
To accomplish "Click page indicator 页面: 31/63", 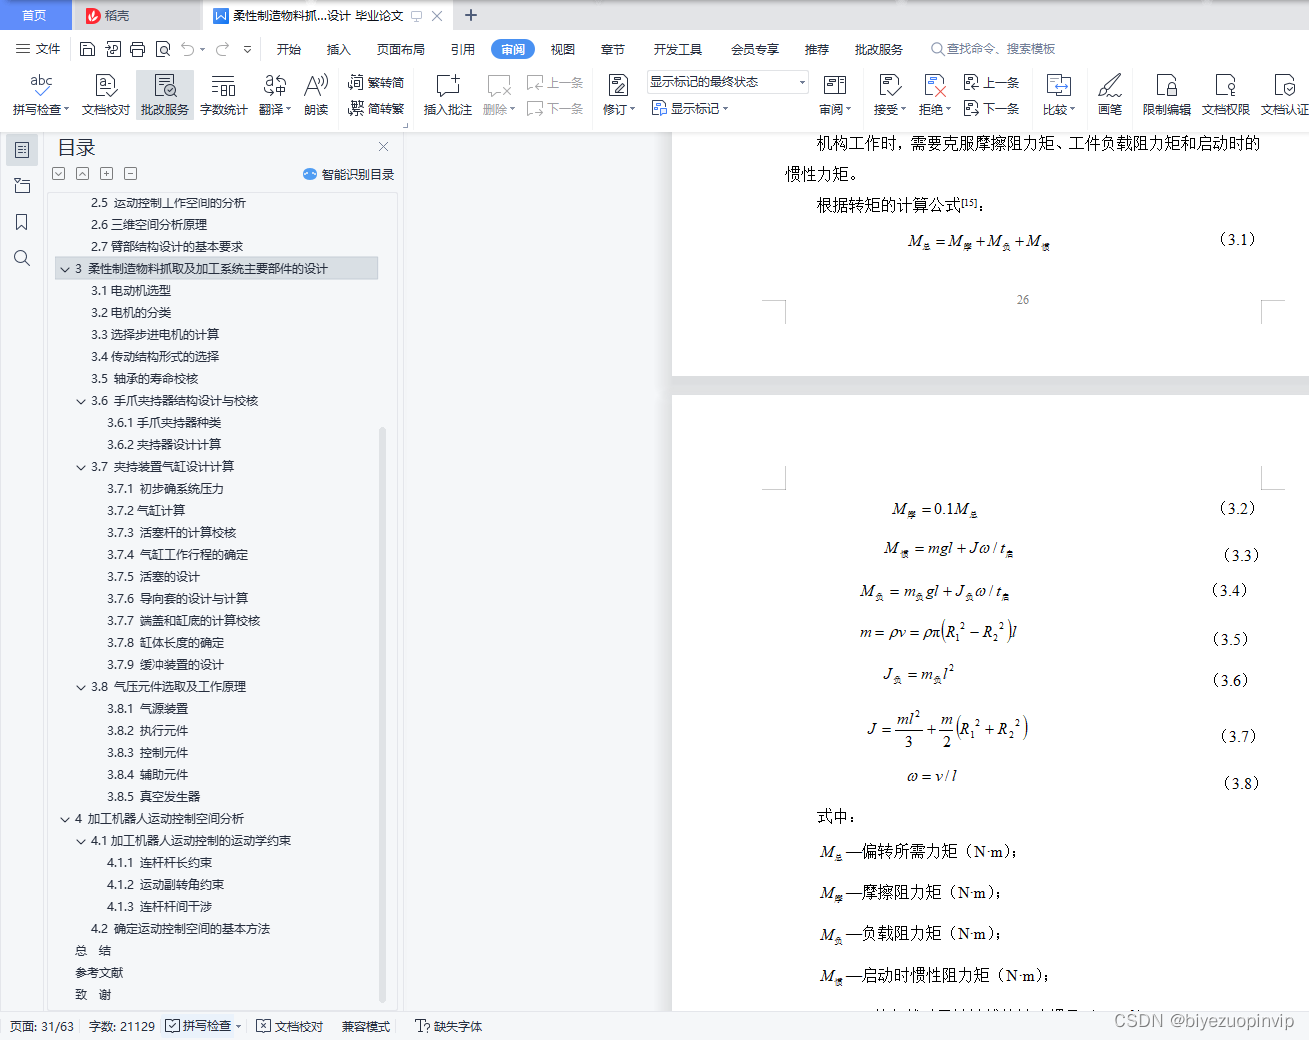I will (x=42, y=1026).
